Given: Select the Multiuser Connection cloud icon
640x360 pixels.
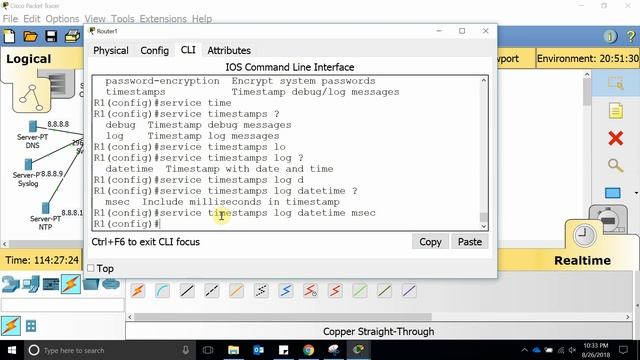Looking at the screenshot, I should (x=111, y=284).
